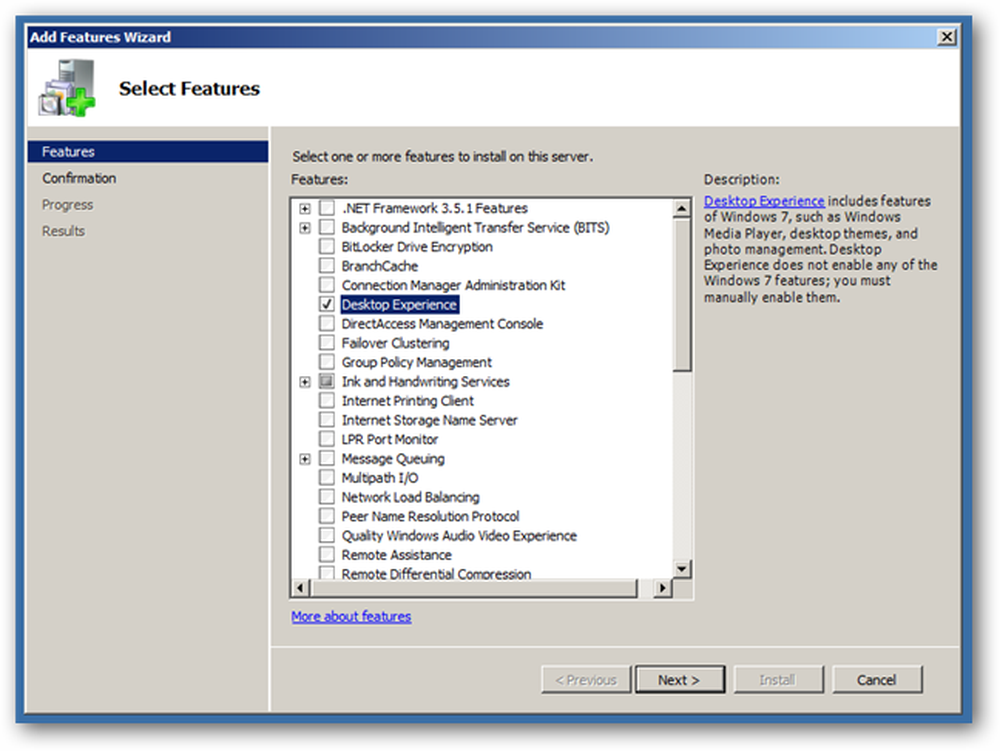Viewport: 1000px width, 751px height.
Task: Expand the Message Queuing tree node
Action: 305,458
